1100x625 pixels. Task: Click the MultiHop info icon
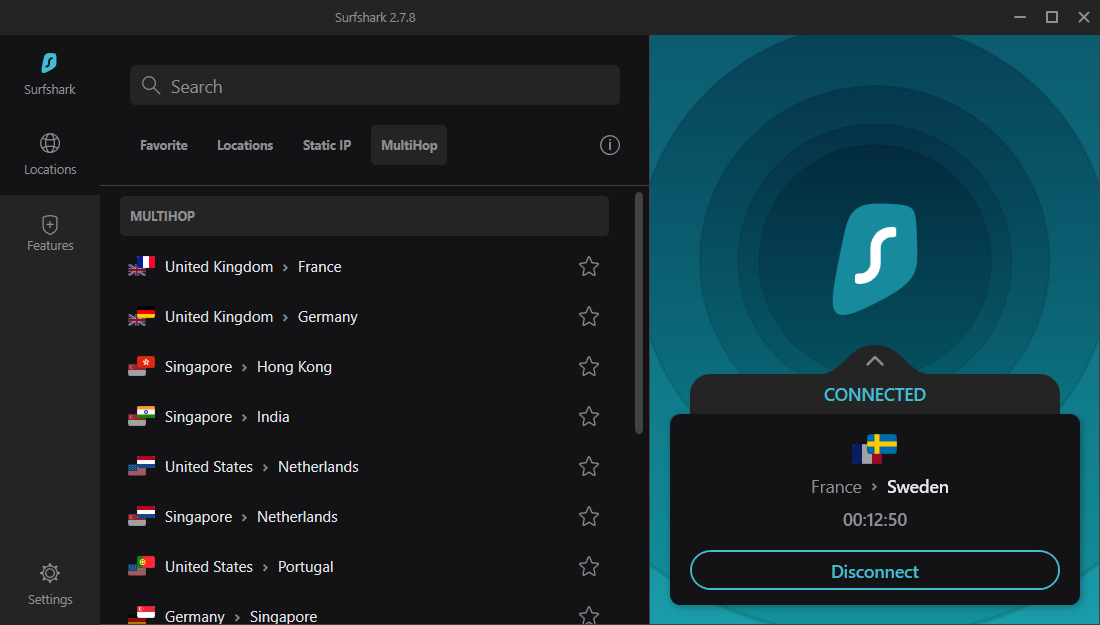[x=610, y=145]
